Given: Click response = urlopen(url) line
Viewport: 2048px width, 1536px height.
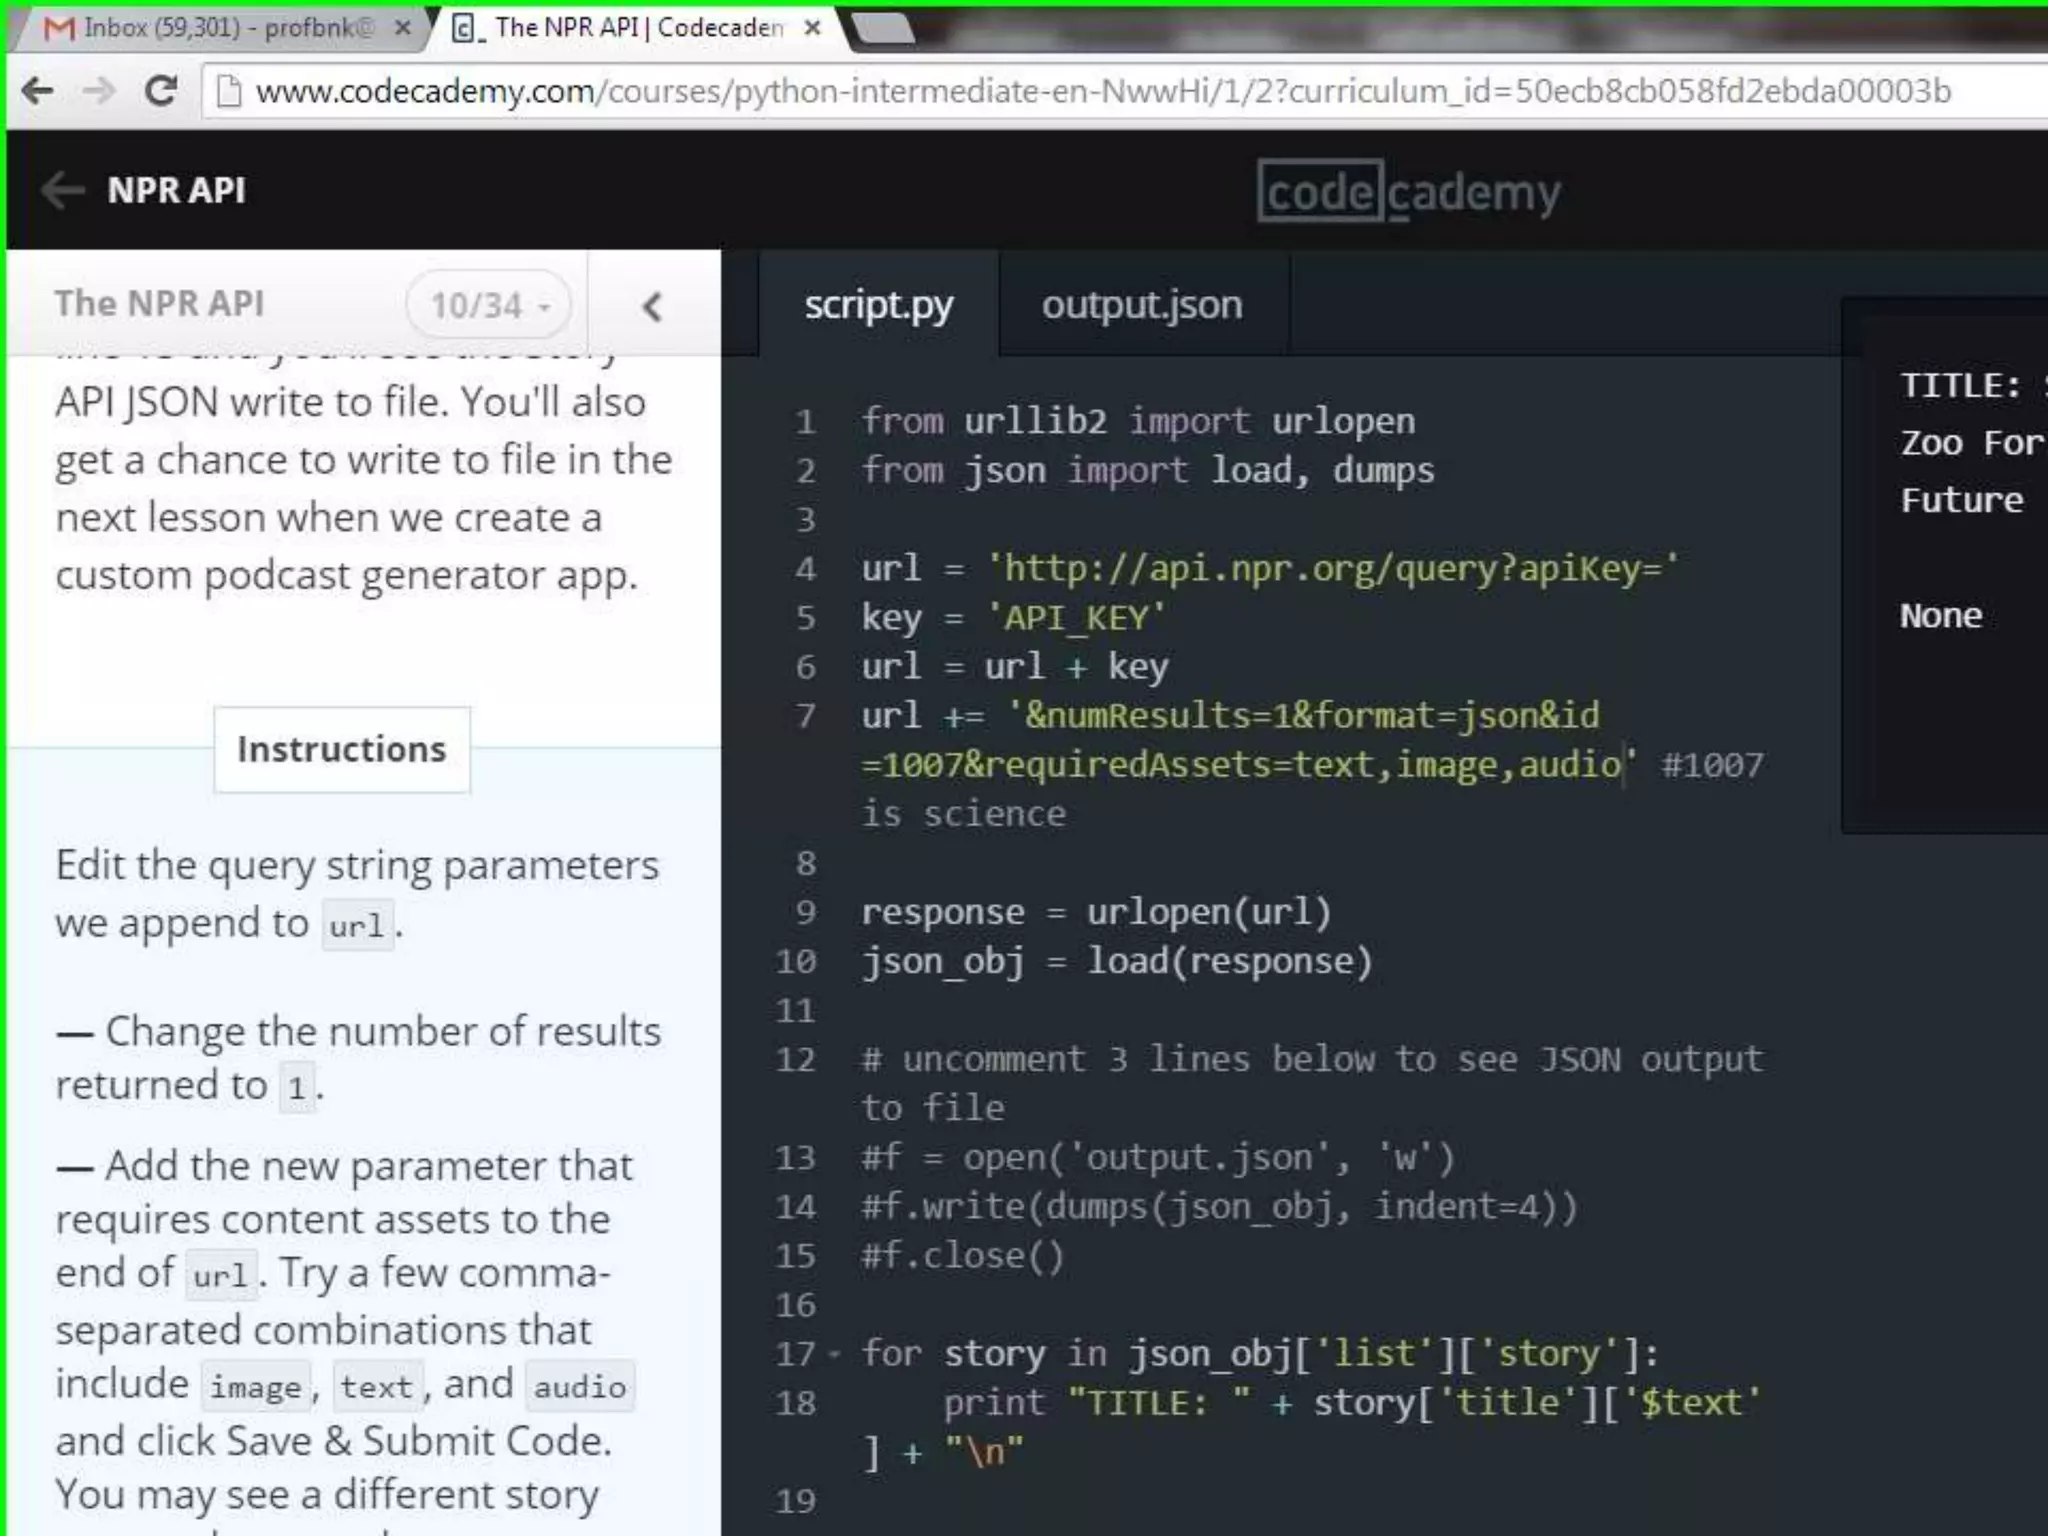Looking at the screenshot, I should point(1096,911).
